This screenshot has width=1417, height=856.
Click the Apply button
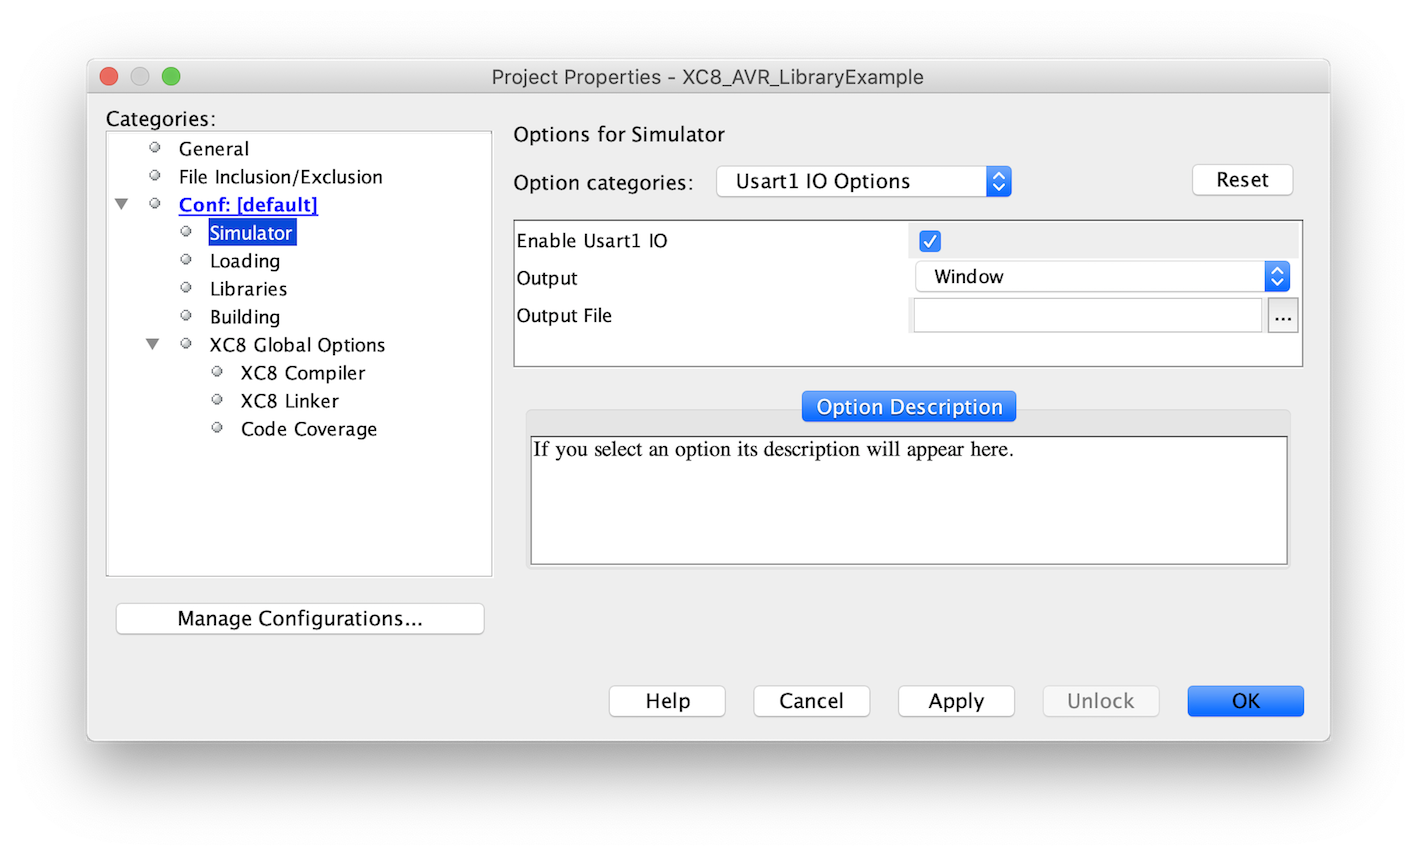tap(956, 701)
